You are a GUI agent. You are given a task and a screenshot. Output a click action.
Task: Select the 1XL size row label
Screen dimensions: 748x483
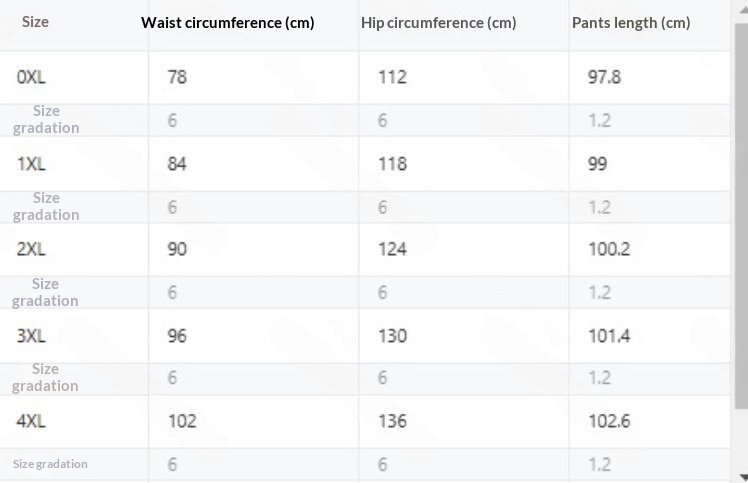click(31, 163)
